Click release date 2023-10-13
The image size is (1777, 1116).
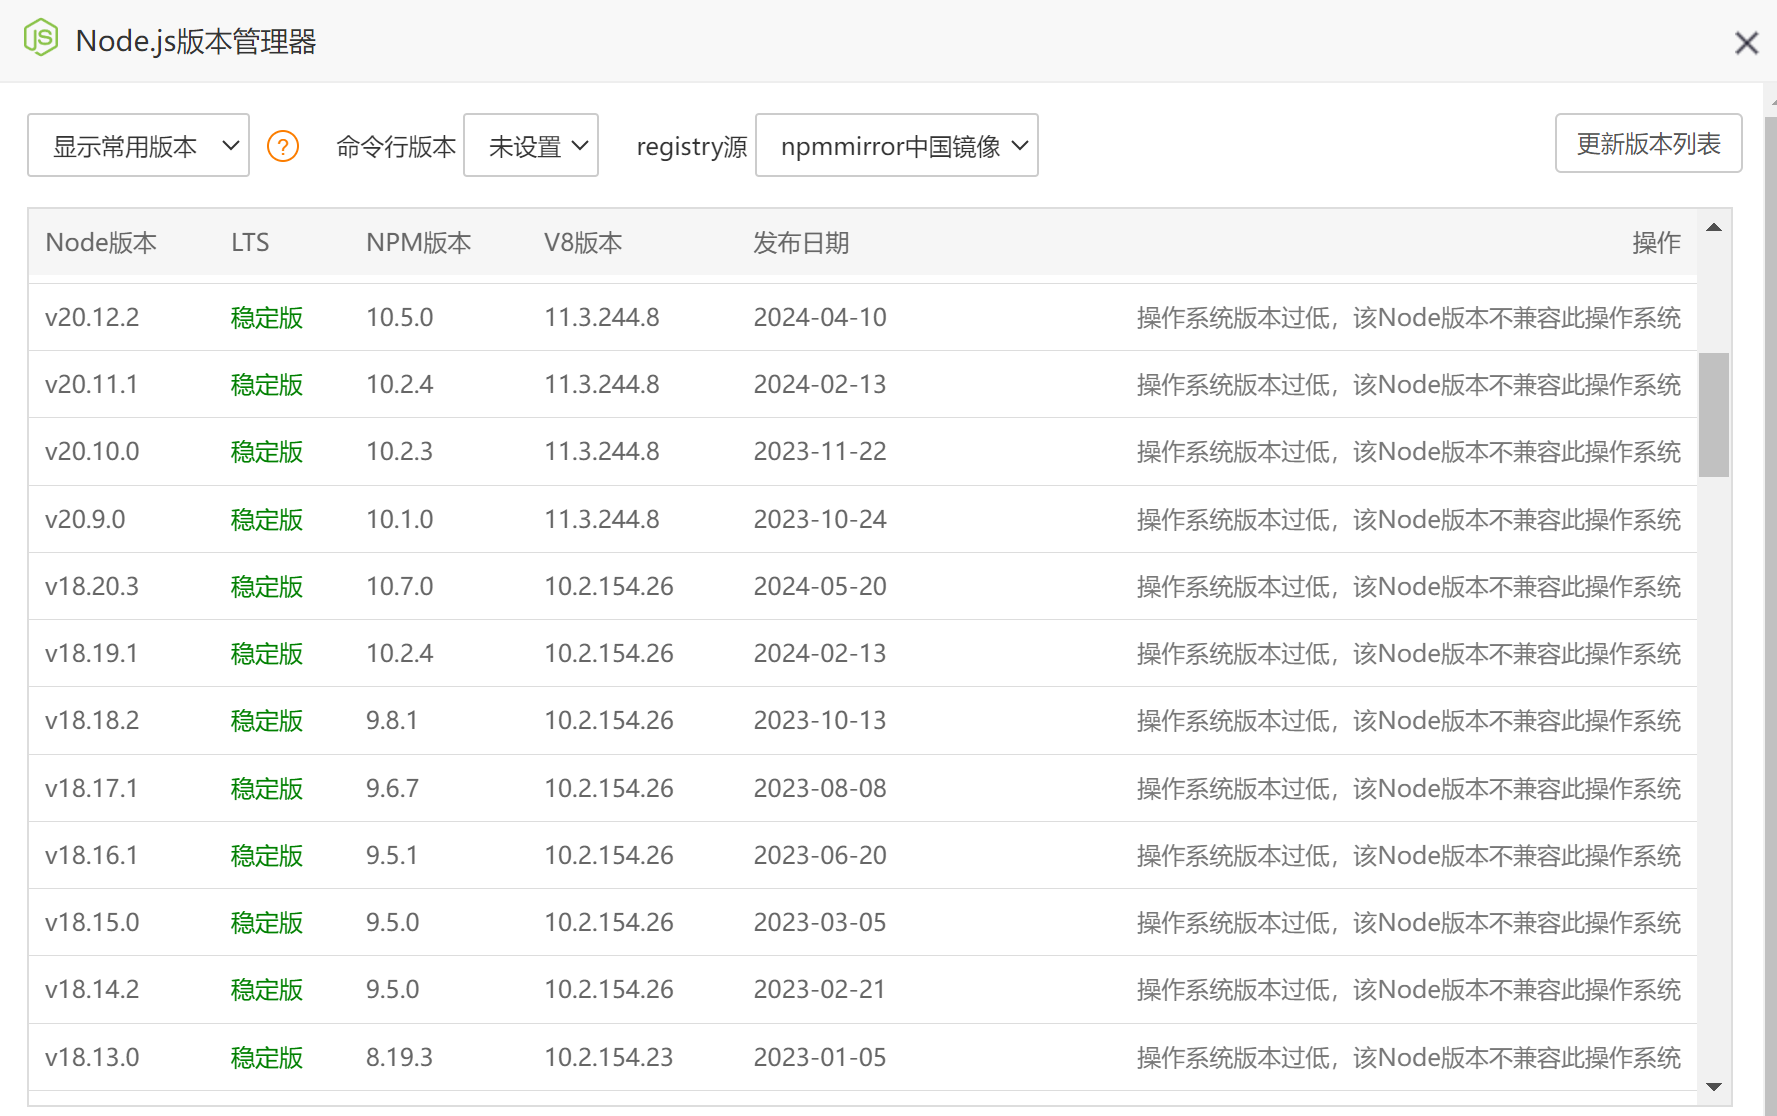tap(820, 721)
